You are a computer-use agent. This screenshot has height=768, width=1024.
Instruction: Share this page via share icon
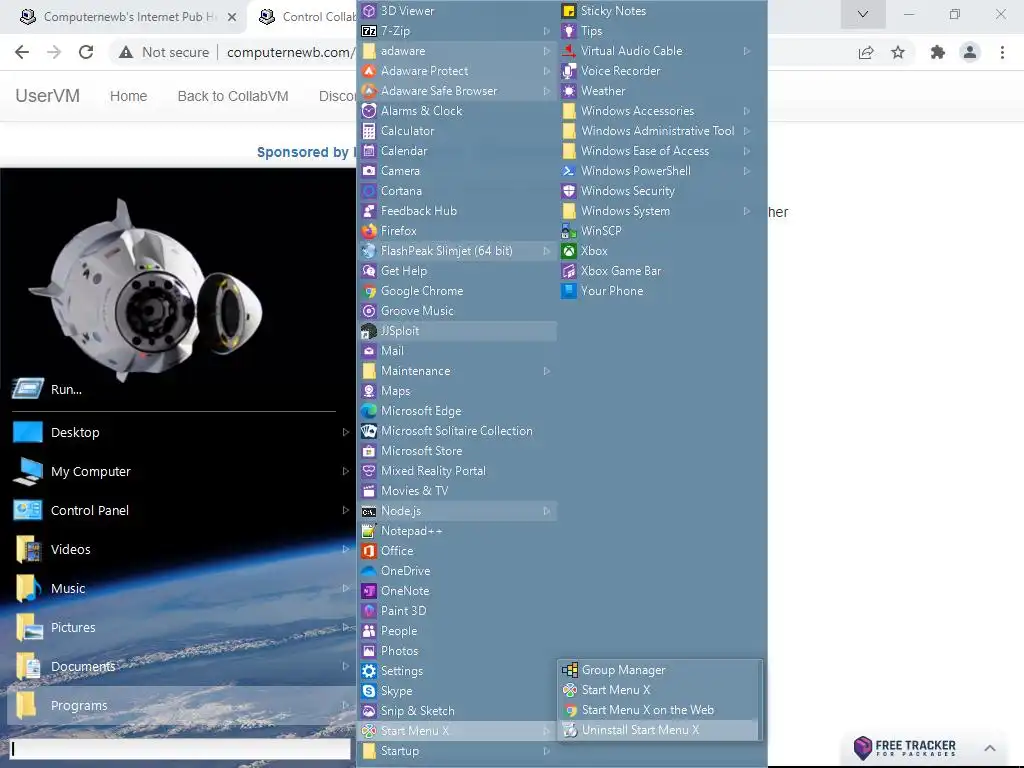pos(866,52)
